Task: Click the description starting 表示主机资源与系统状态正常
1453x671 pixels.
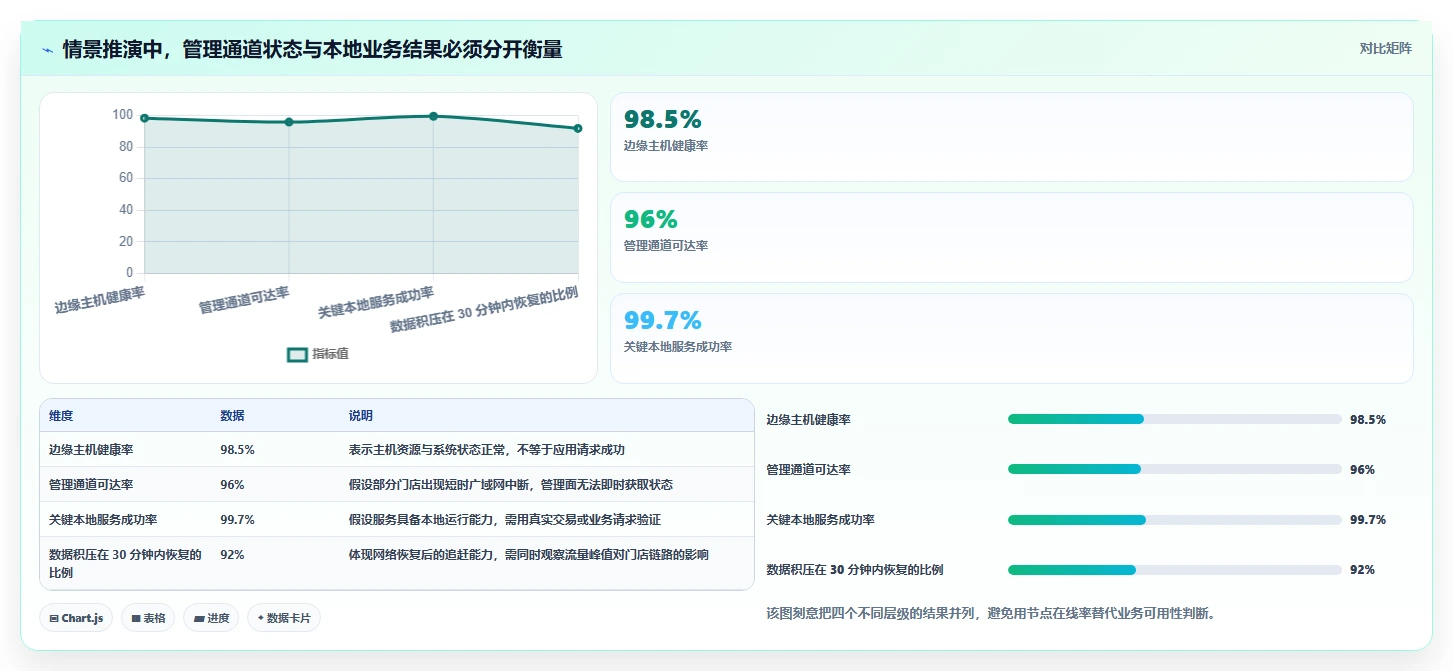Action: click(x=487, y=450)
